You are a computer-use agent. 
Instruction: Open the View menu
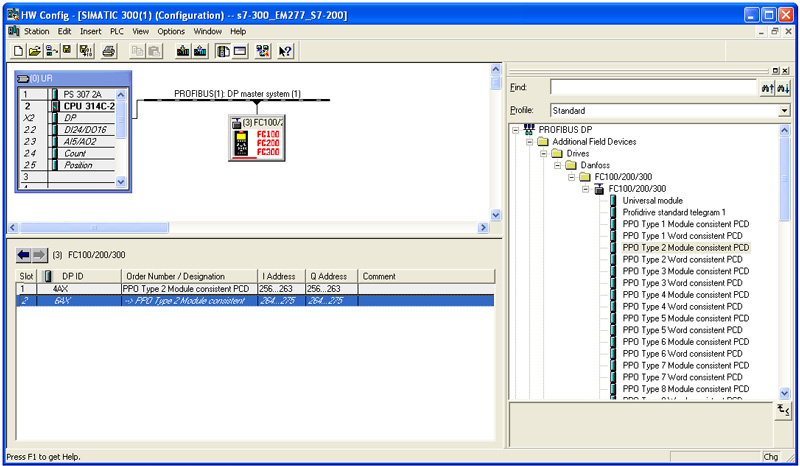[140, 31]
